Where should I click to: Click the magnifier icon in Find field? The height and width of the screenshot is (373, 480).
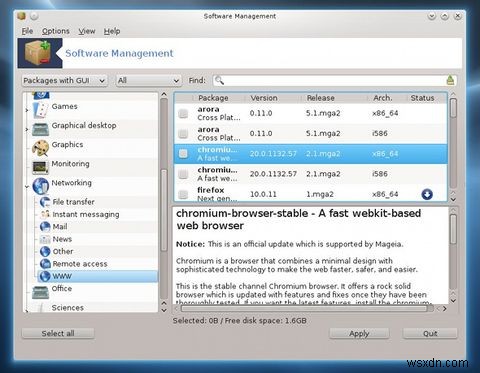pos(219,80)
